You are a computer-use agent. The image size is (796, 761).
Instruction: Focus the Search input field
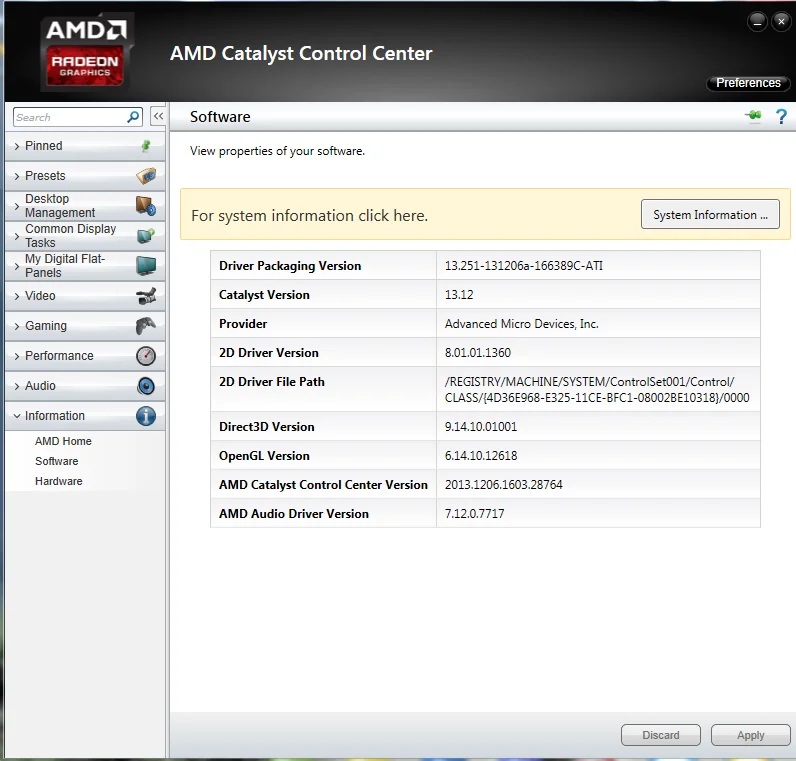pyautogui.click(x=70, y=117)
